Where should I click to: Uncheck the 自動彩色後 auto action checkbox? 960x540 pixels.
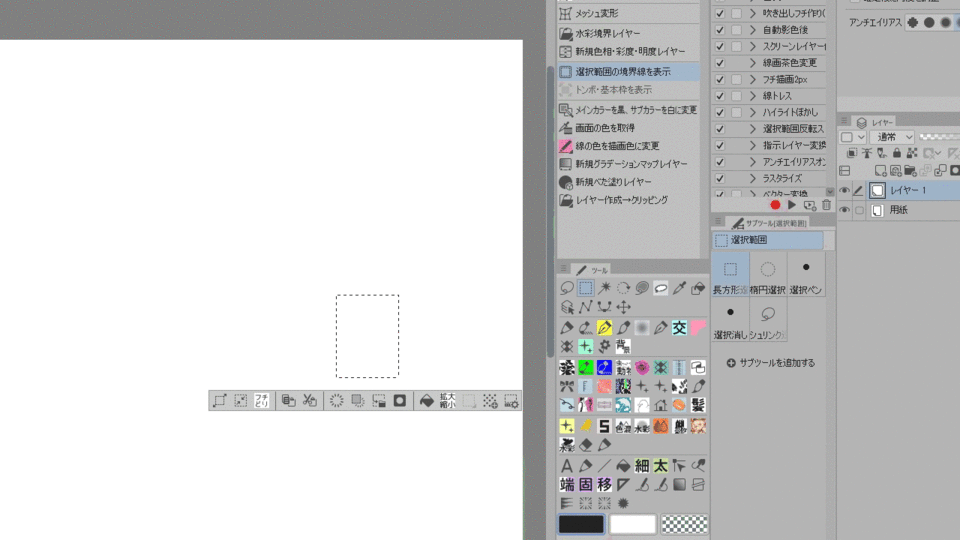coord(720,29)
